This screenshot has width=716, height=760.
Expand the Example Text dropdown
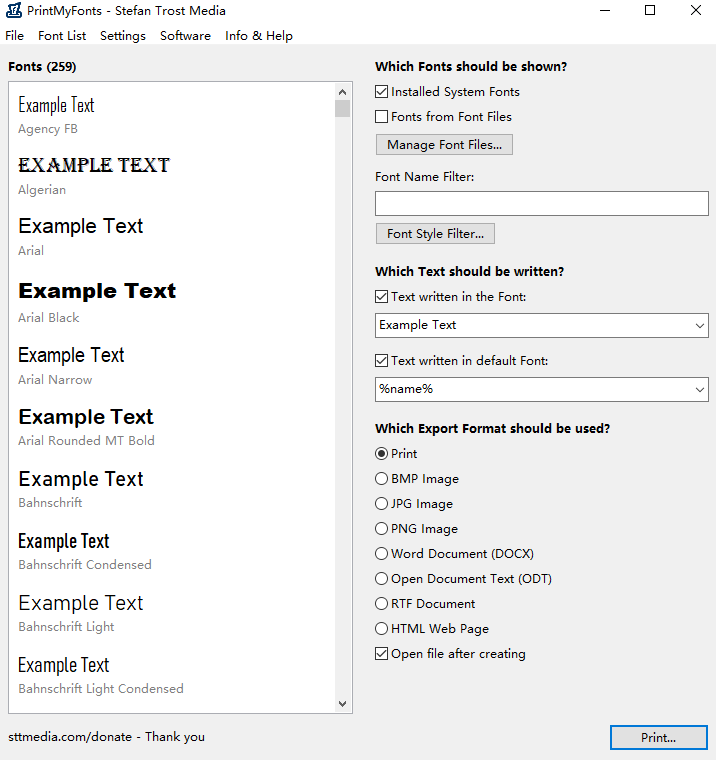tap(698, 325)
